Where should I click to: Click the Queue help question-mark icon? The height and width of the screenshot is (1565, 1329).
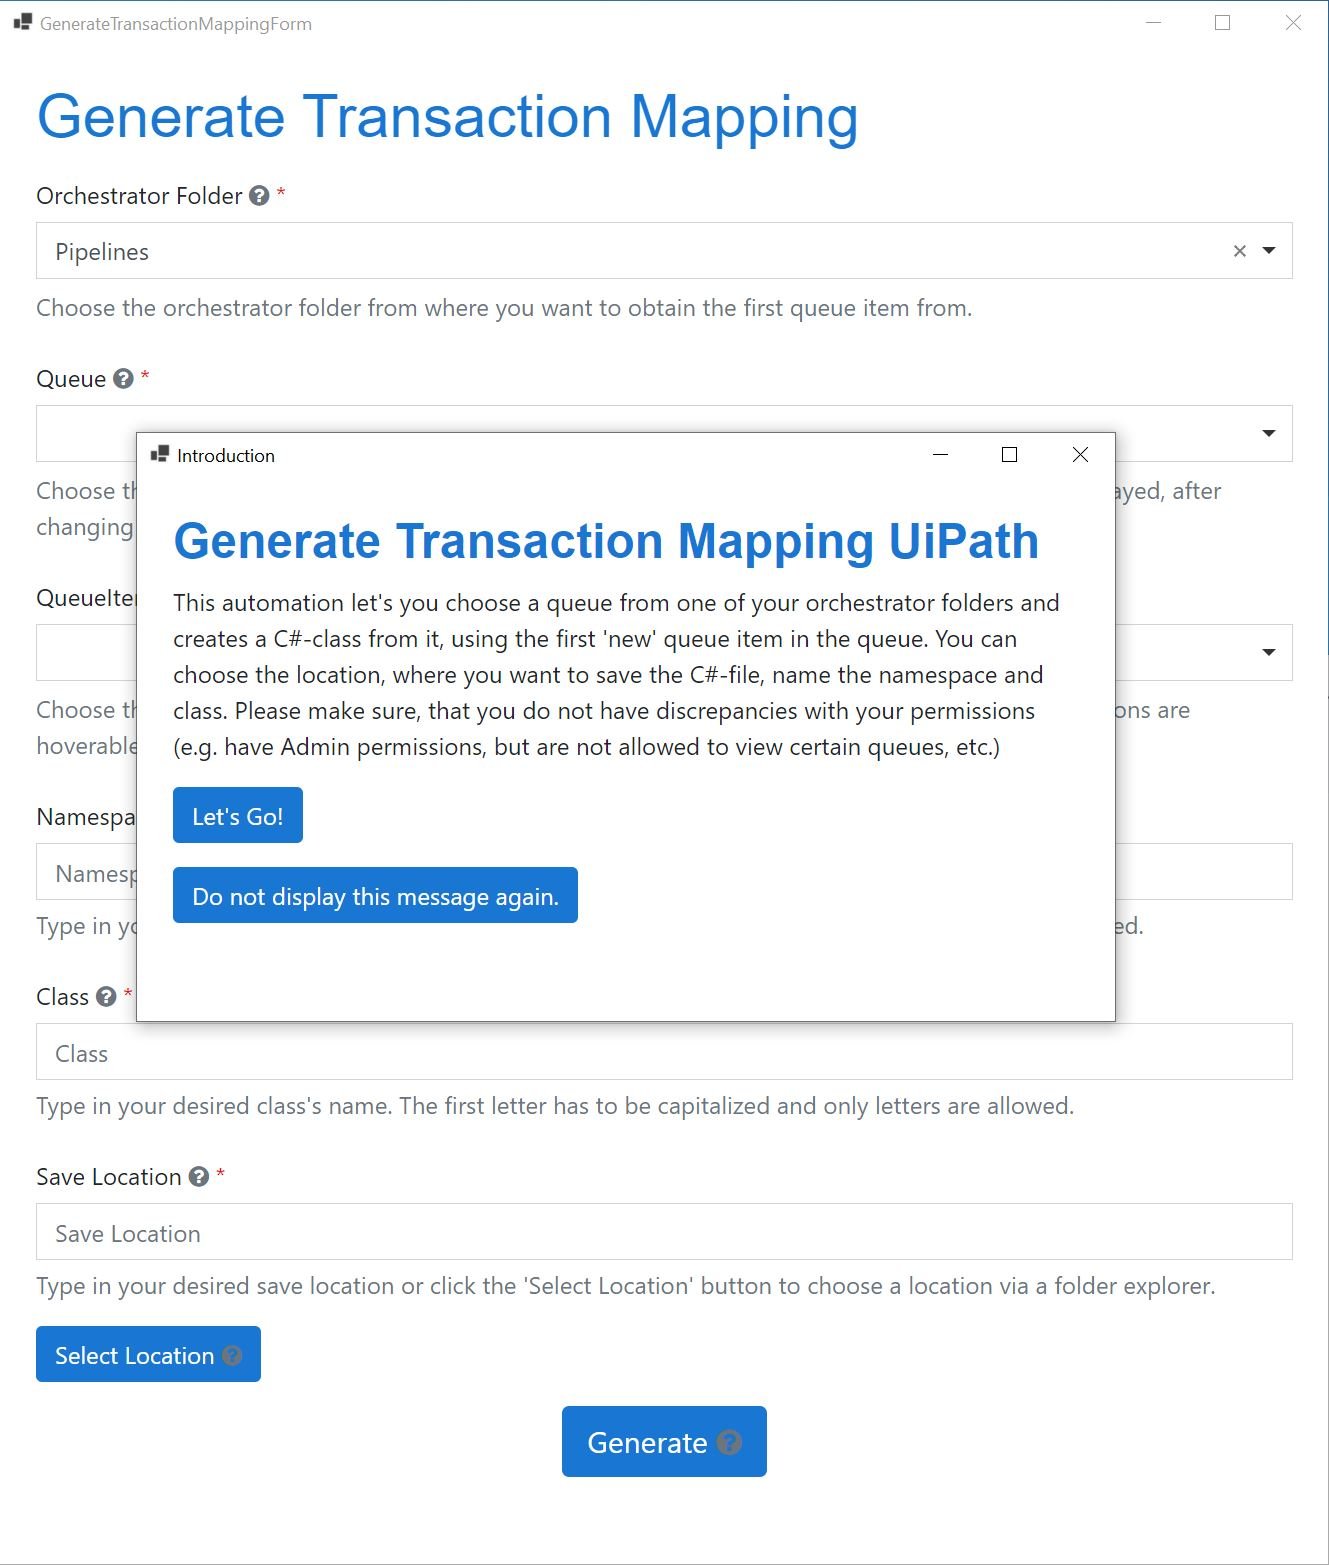(x=123, y=379)
